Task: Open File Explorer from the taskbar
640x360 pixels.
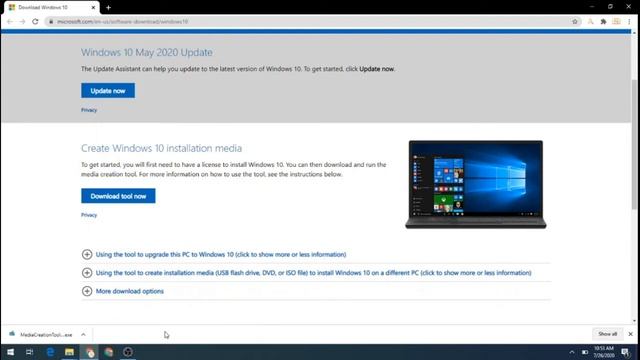Action: [69, 352]
